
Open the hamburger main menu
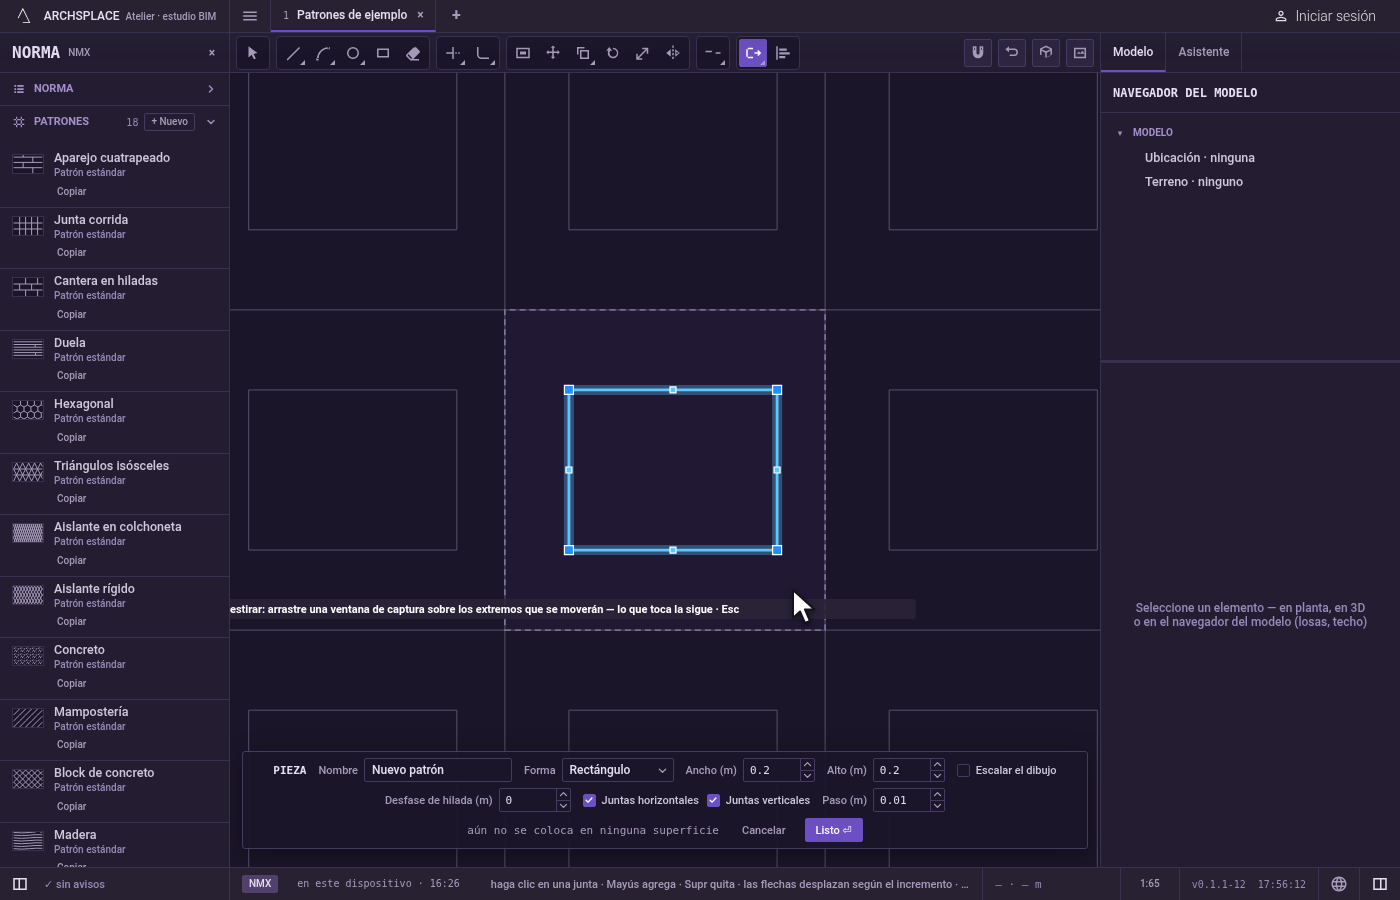click(x=250, y=15)
